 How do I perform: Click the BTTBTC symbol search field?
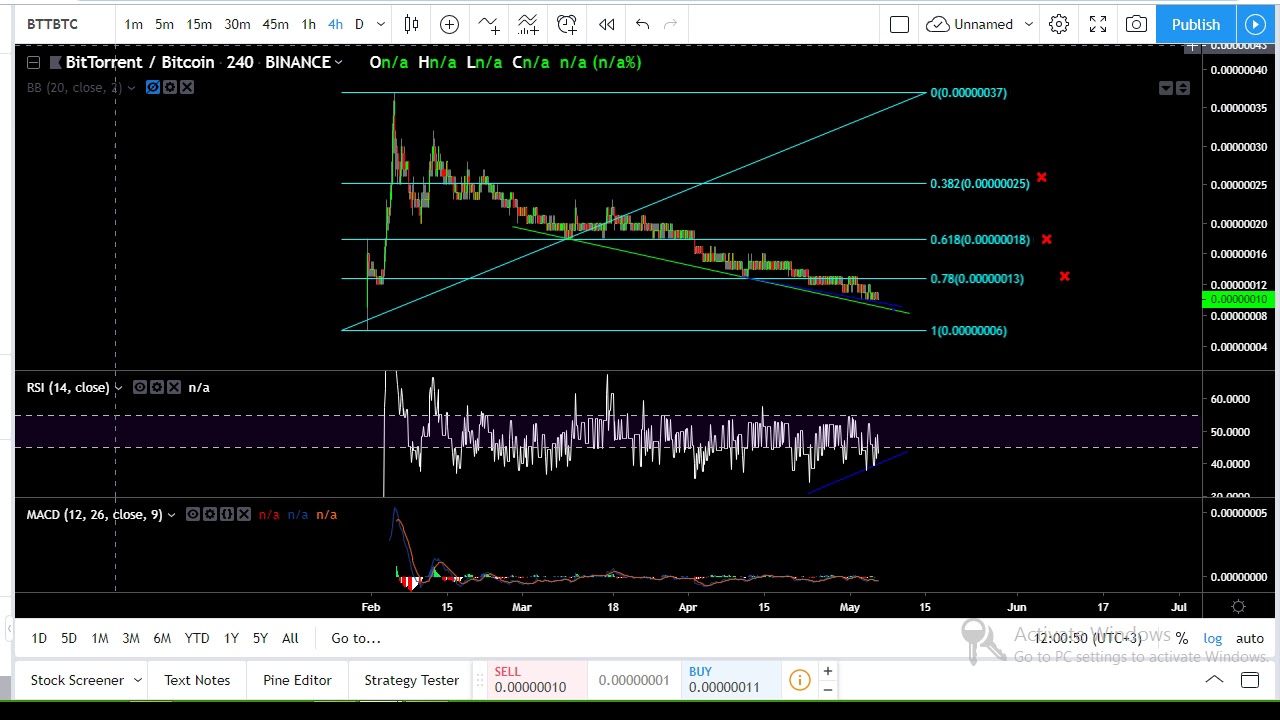click(64, 24)
